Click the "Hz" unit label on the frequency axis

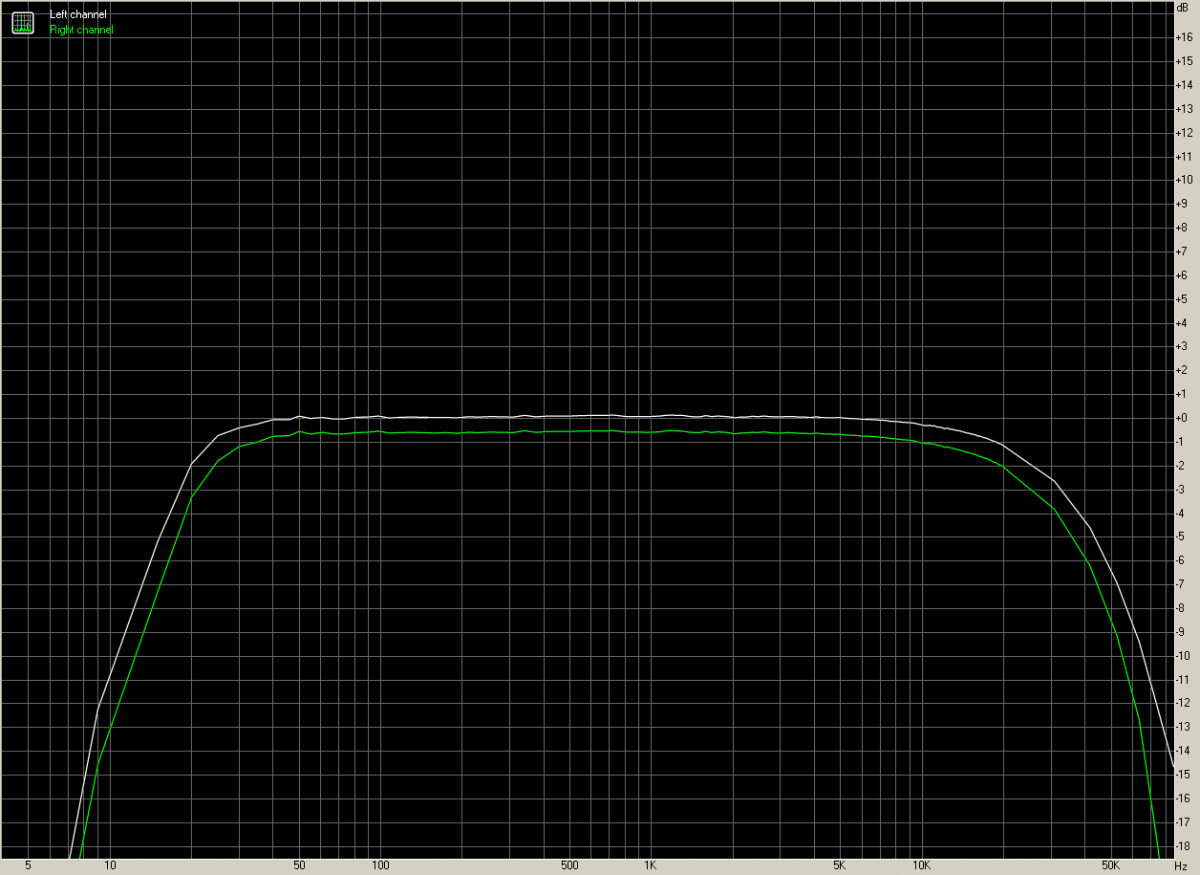(1180, 864)
